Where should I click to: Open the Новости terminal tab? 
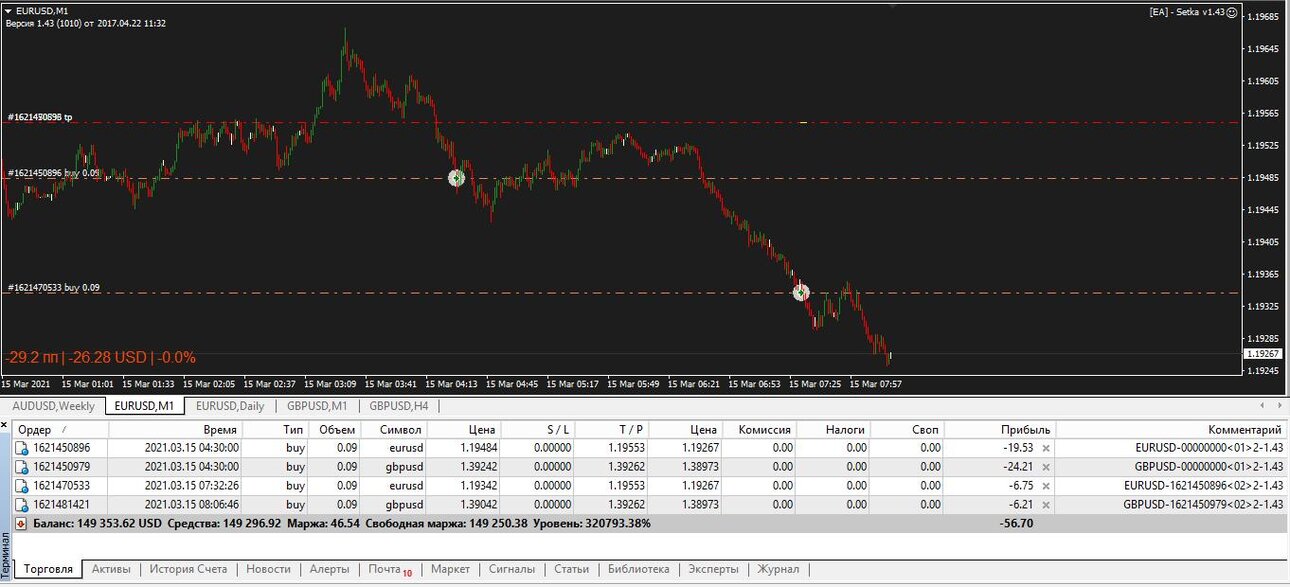(268, 569)
